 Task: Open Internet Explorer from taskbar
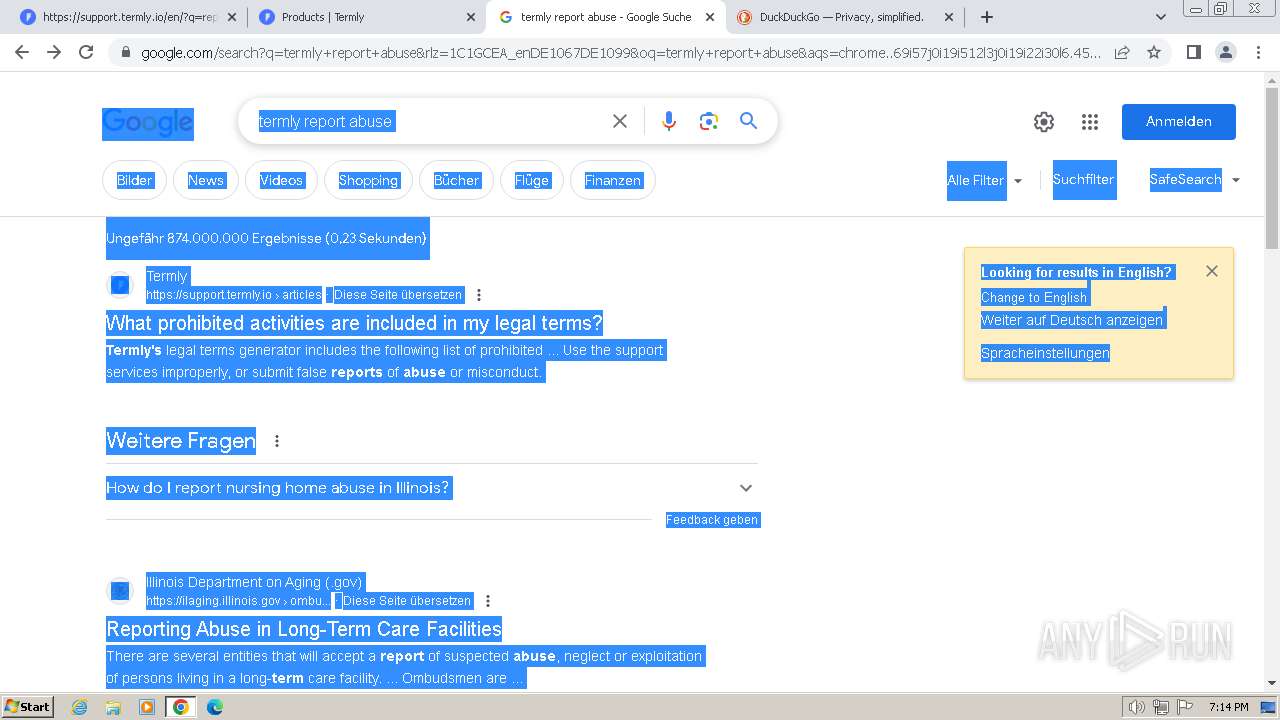click(80, 707)
